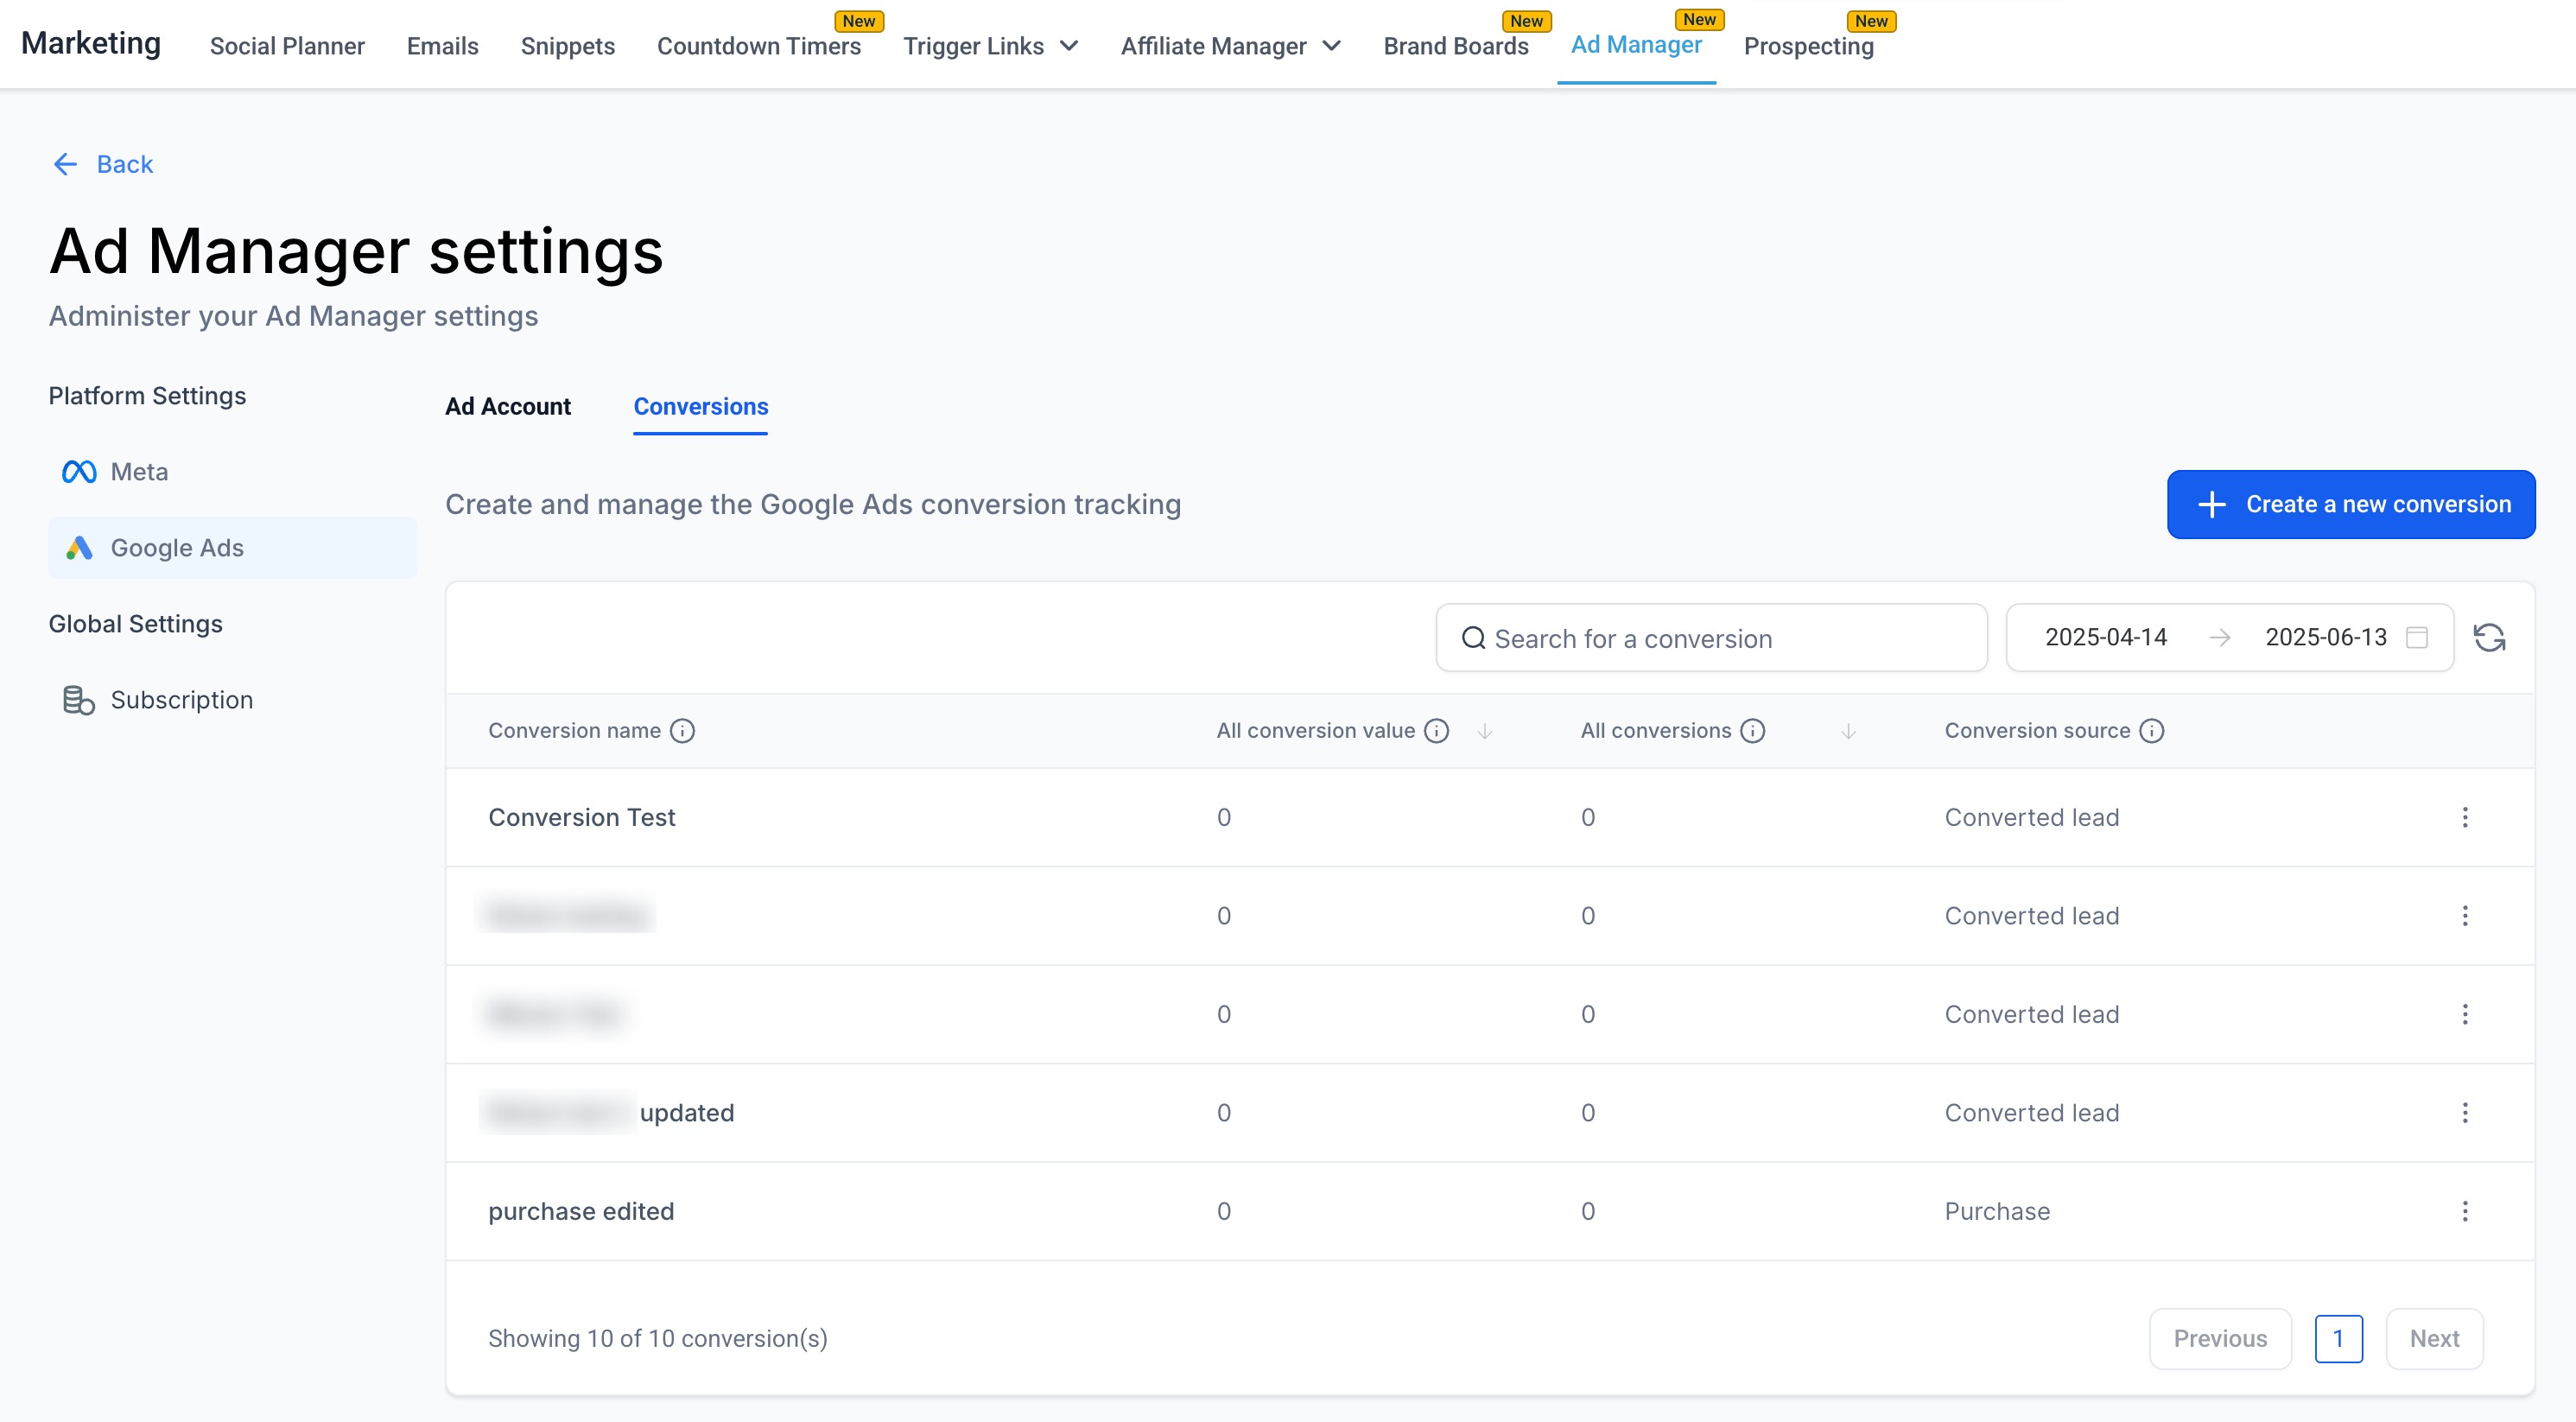
Task: Open the Brand Boards menu item
Action: tap(1455, 46)
